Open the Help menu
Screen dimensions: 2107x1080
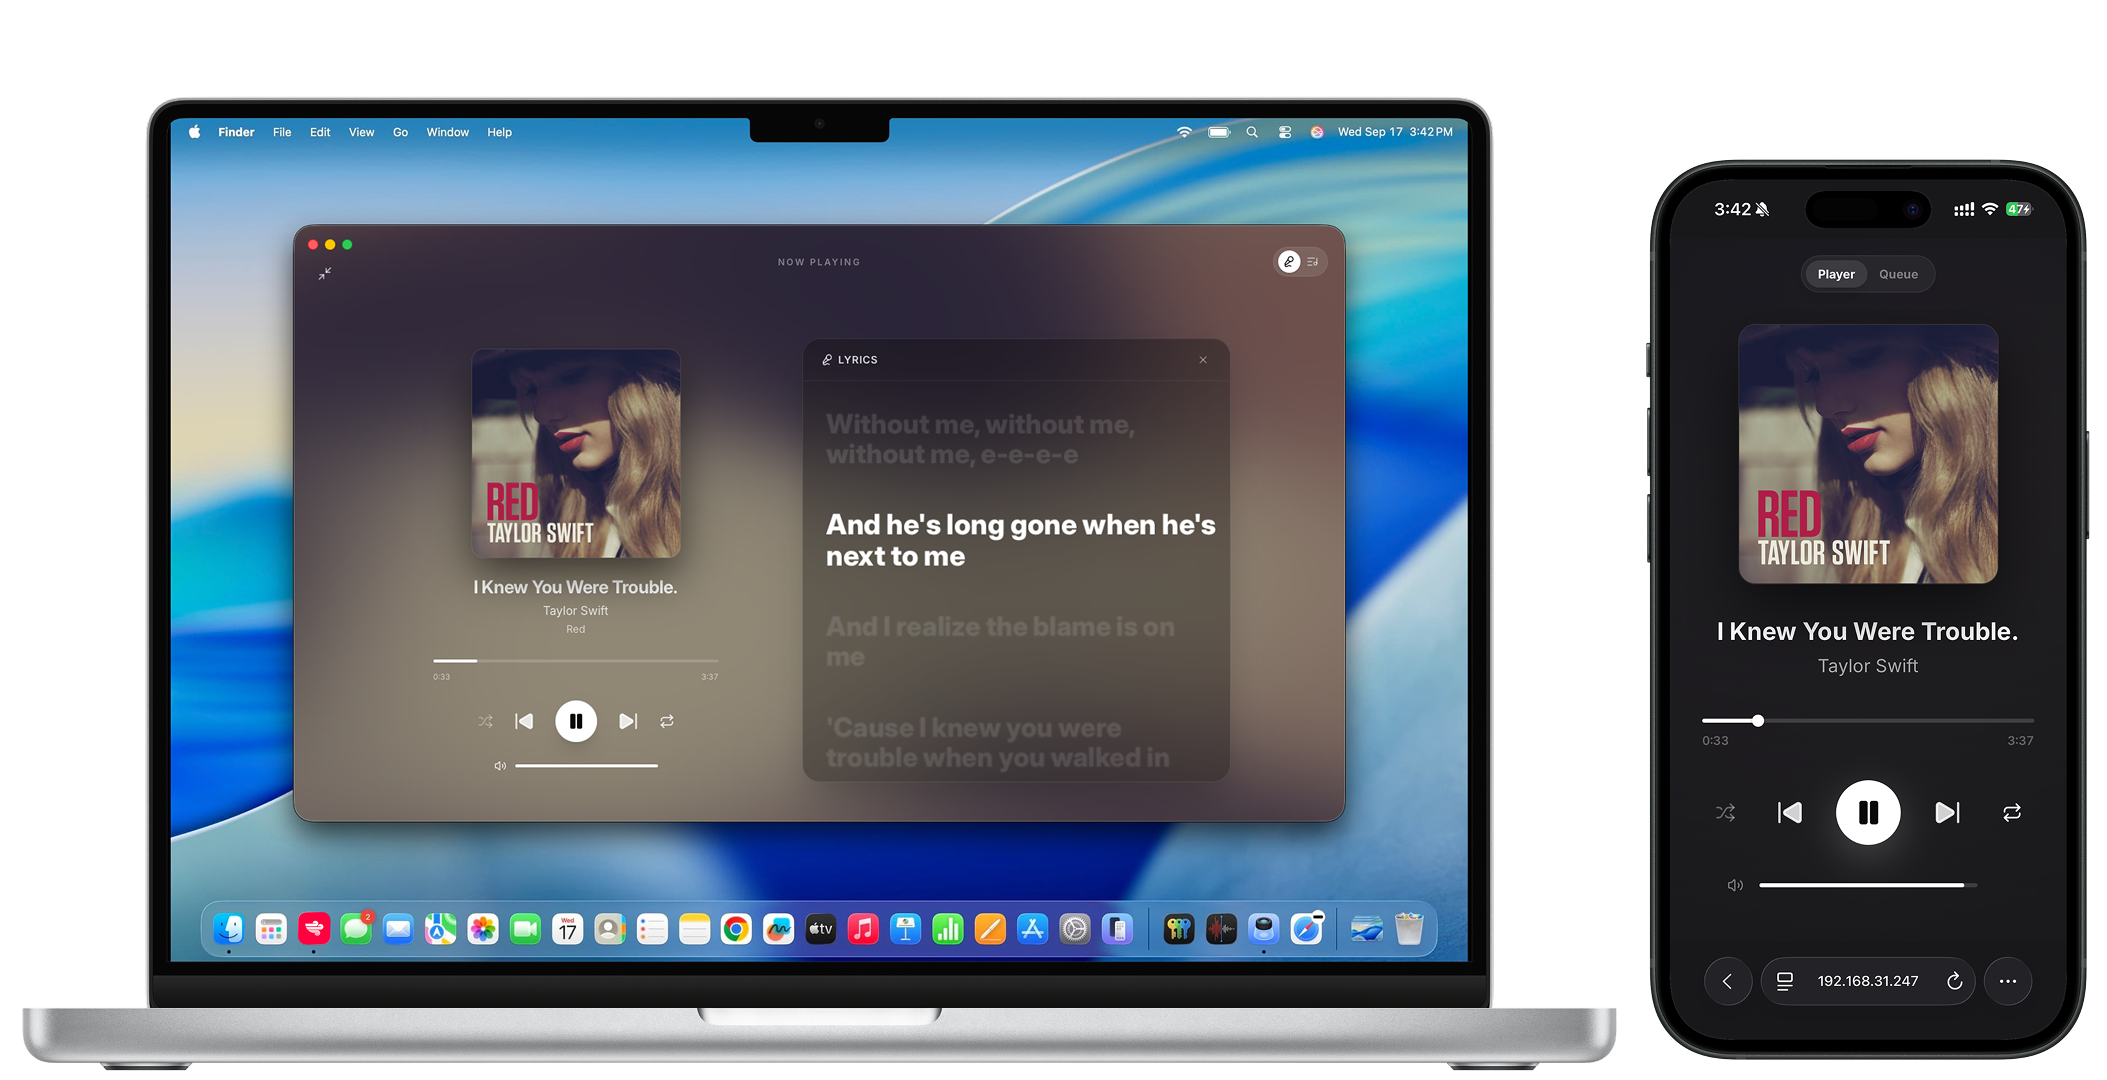pos(499,132)
